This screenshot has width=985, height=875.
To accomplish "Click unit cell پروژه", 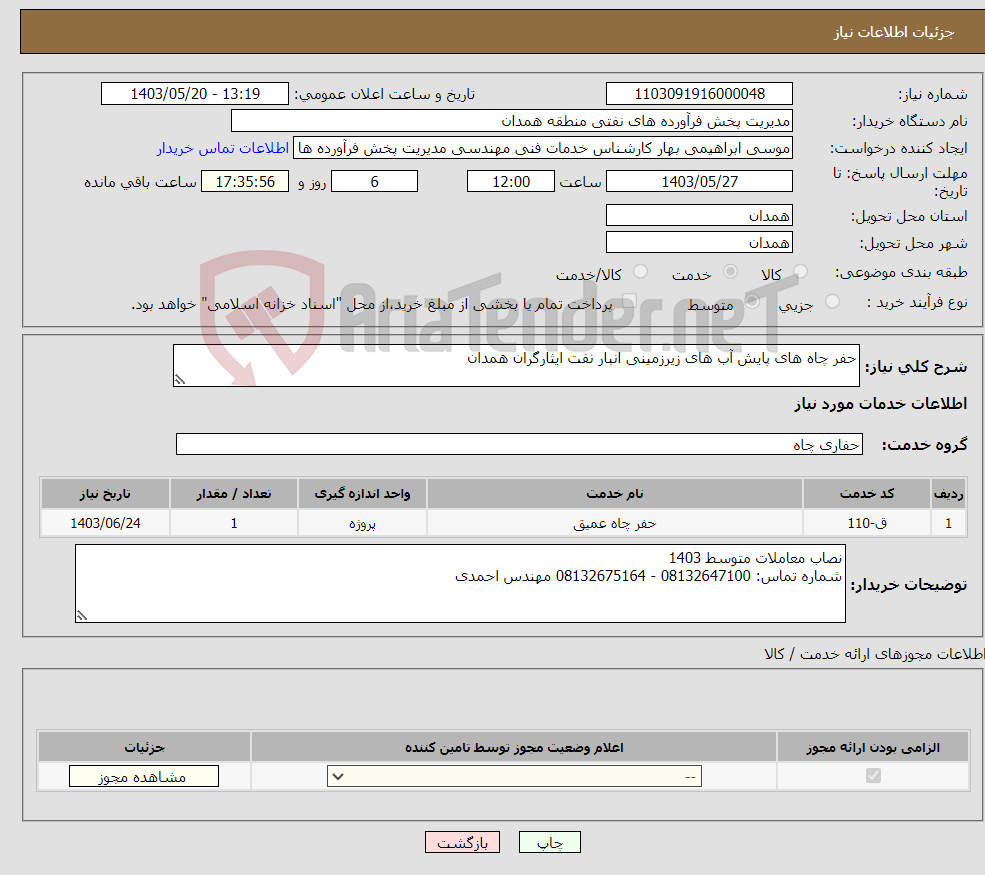I will [362, 523].
